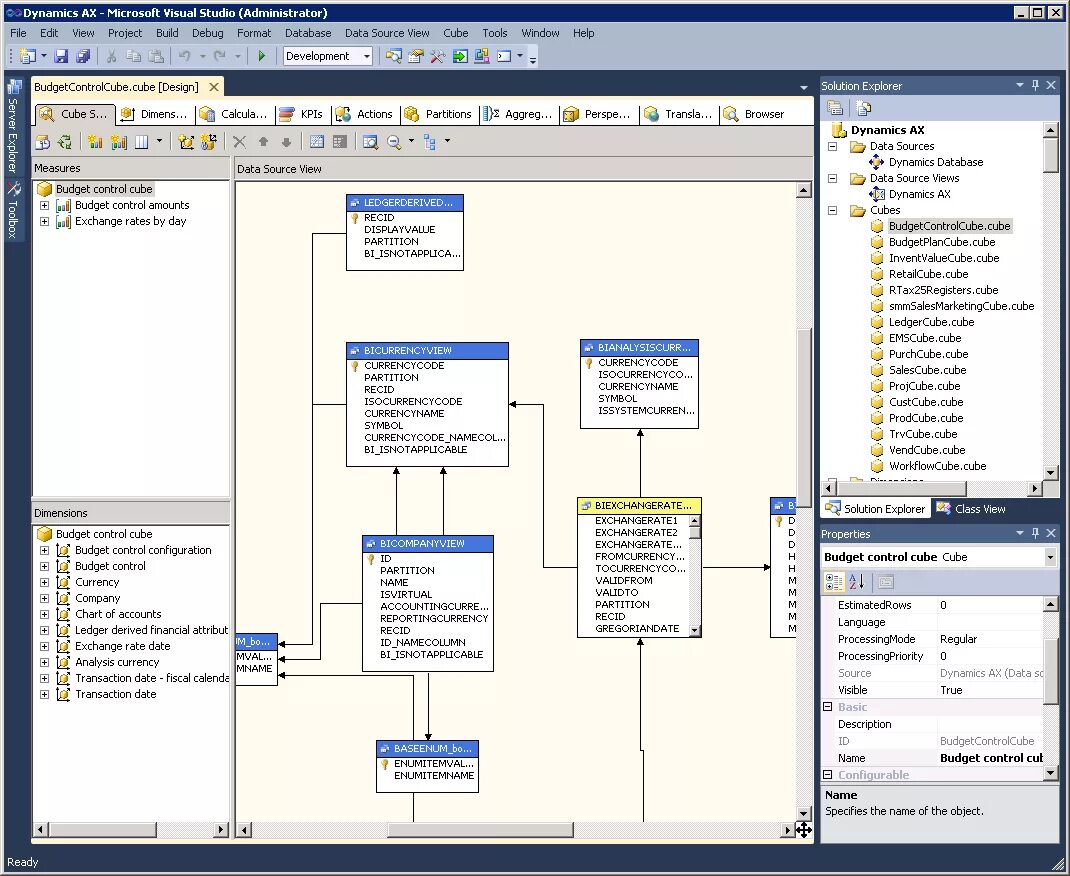Click the New Project toolbar icon
Screen dimensions: 1070x876
click(x=27, y=56)
